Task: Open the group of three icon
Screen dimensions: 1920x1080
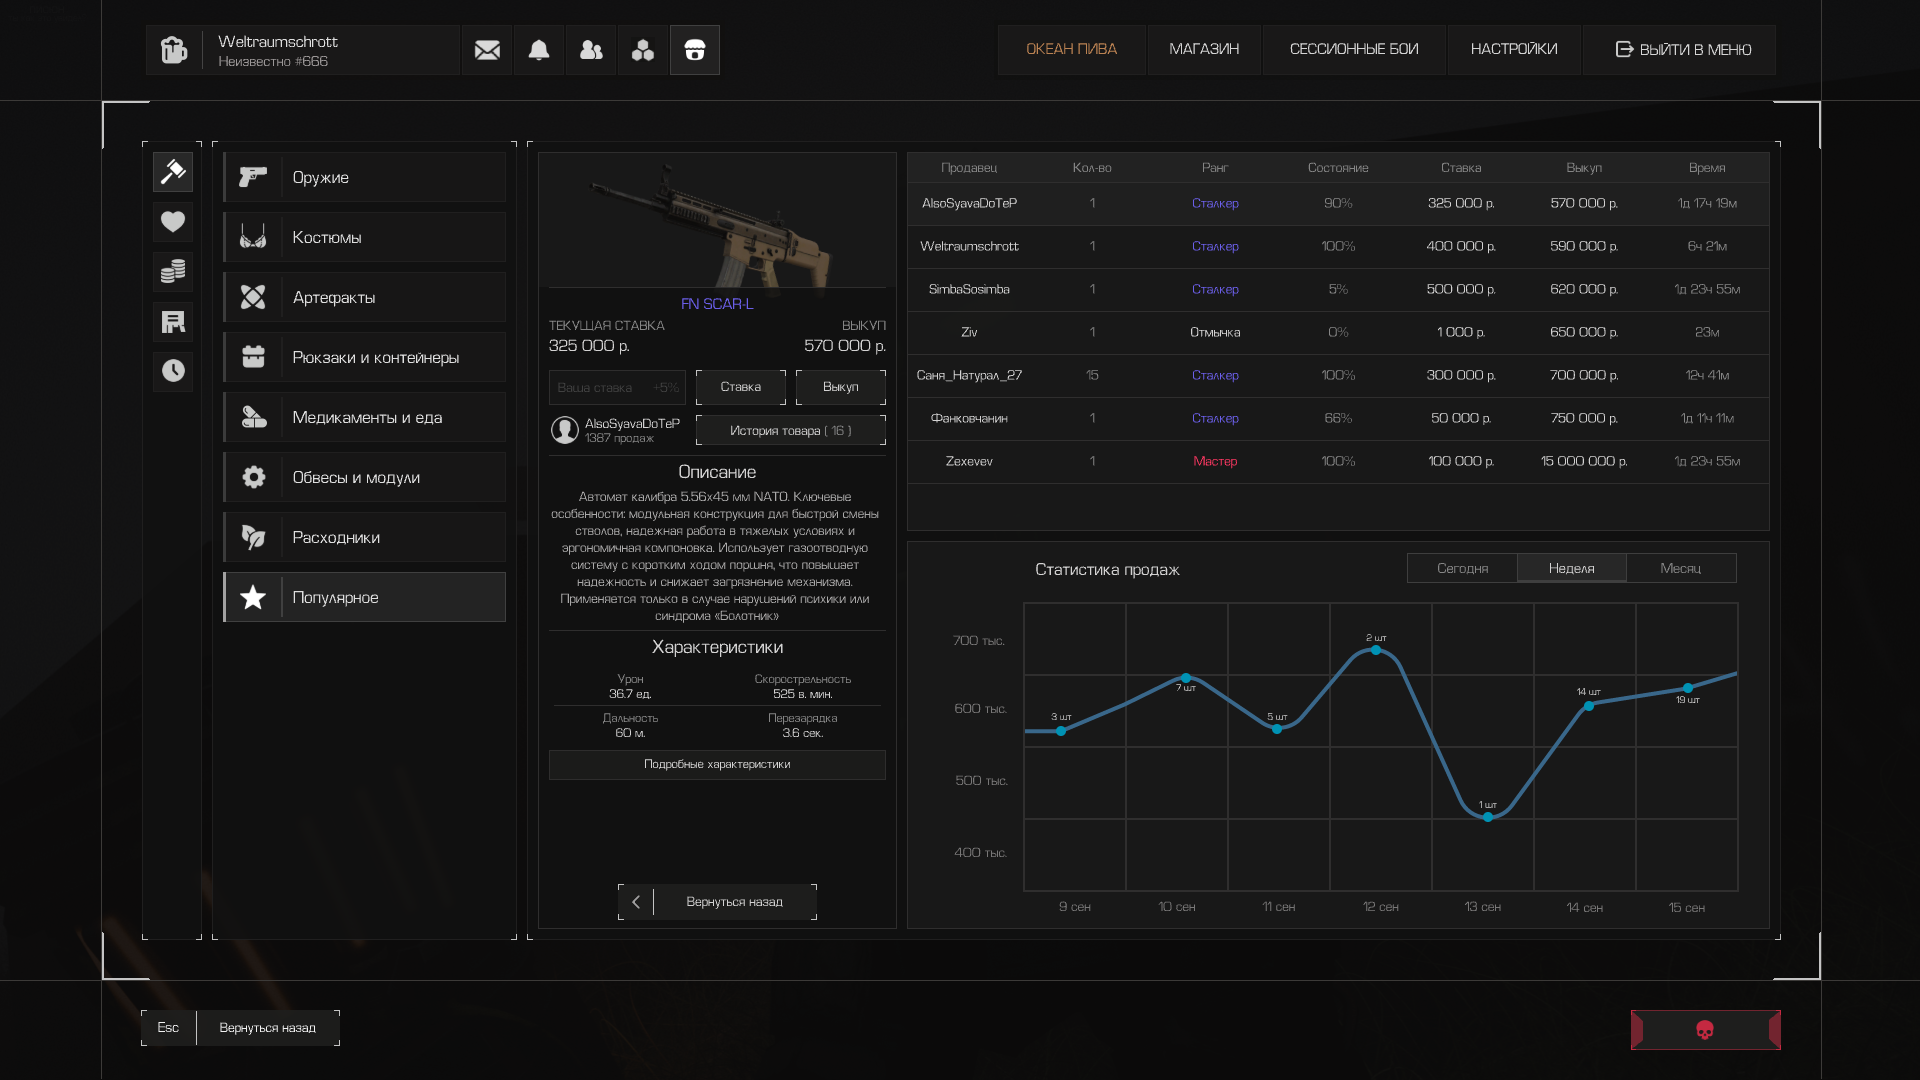Action: (x=643, y=50)
